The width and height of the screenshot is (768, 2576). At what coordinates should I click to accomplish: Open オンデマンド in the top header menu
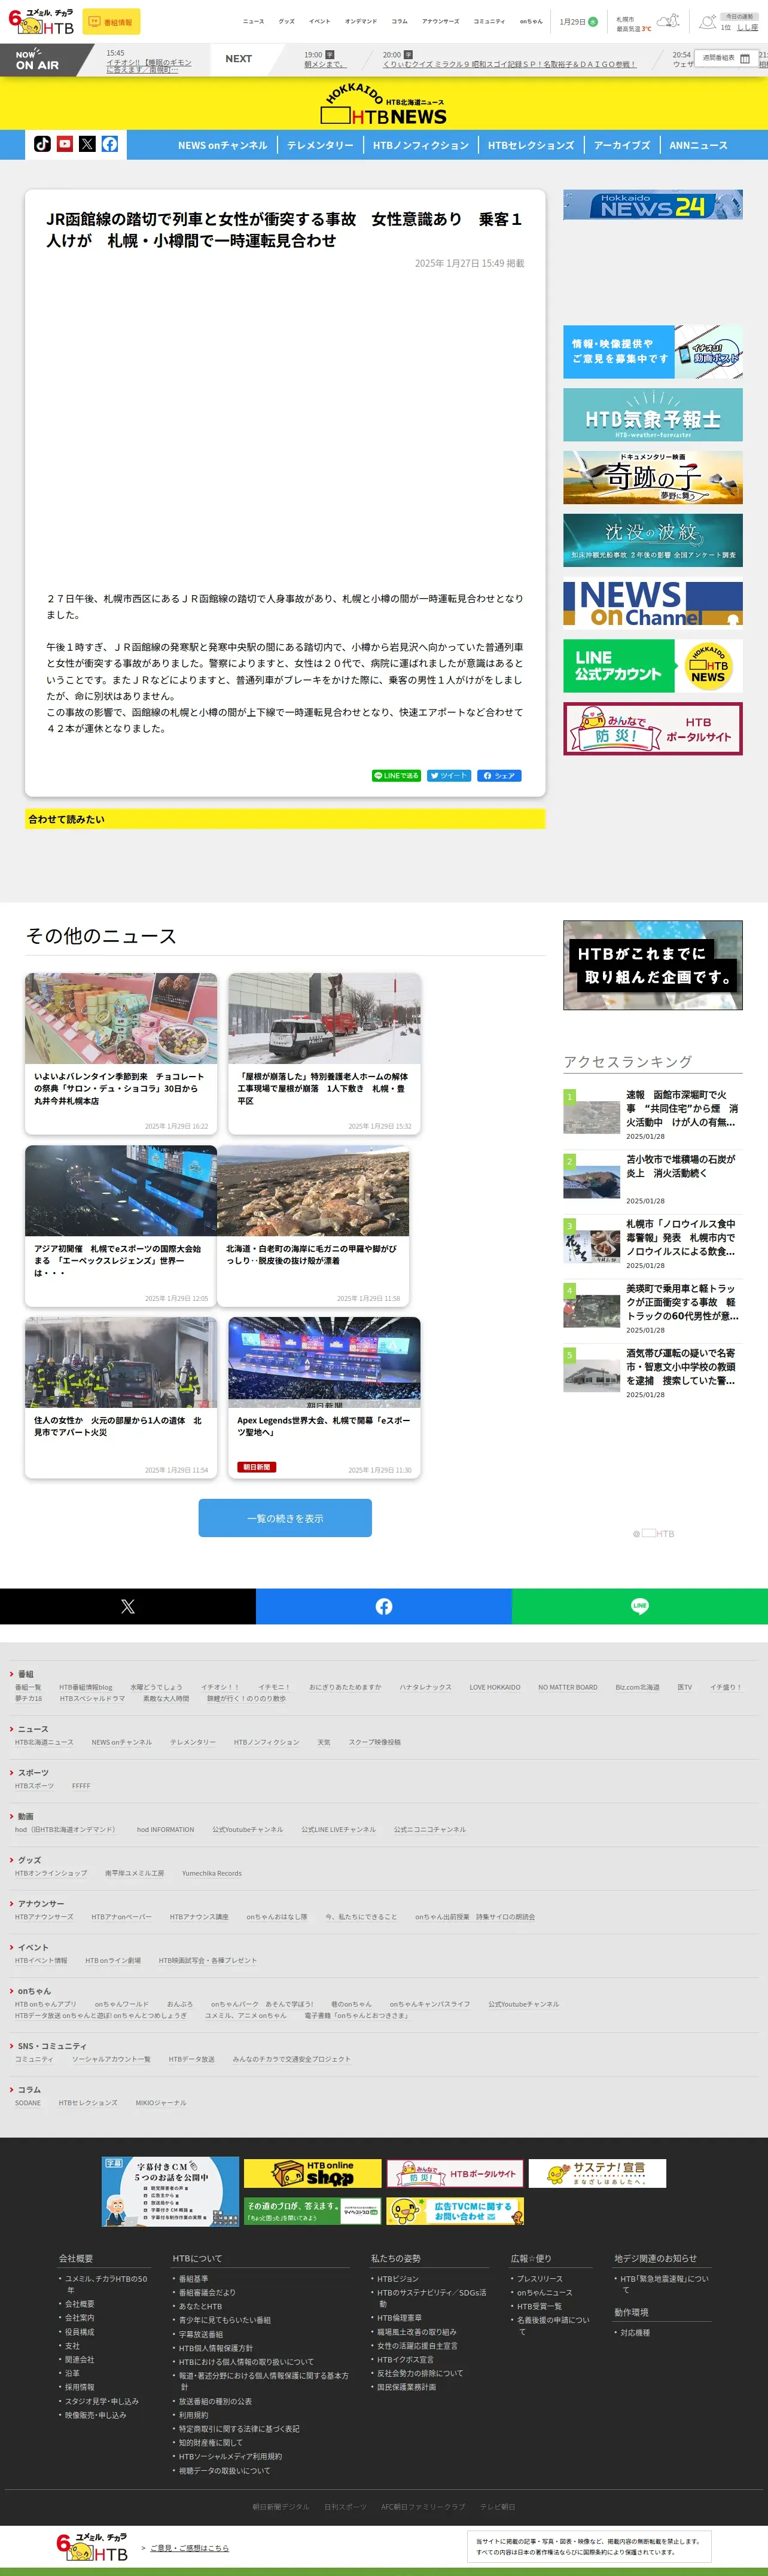pos(361,21)
